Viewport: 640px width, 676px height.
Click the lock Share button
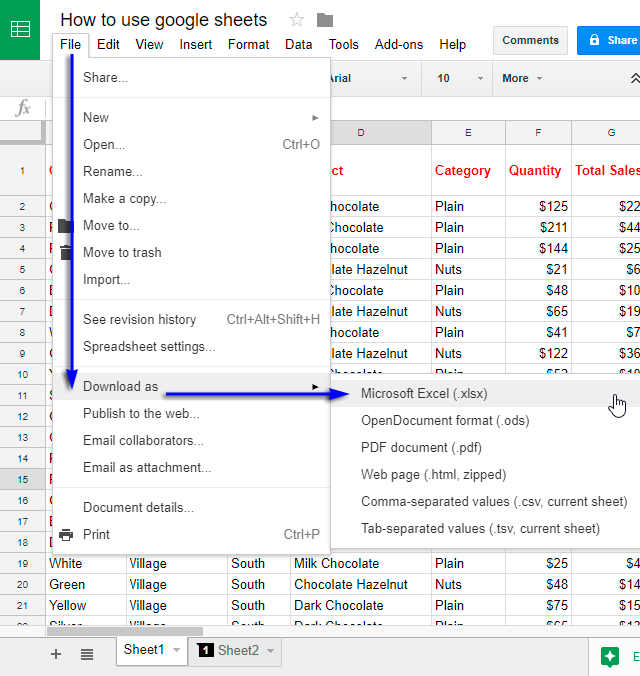tap(609, 40)
